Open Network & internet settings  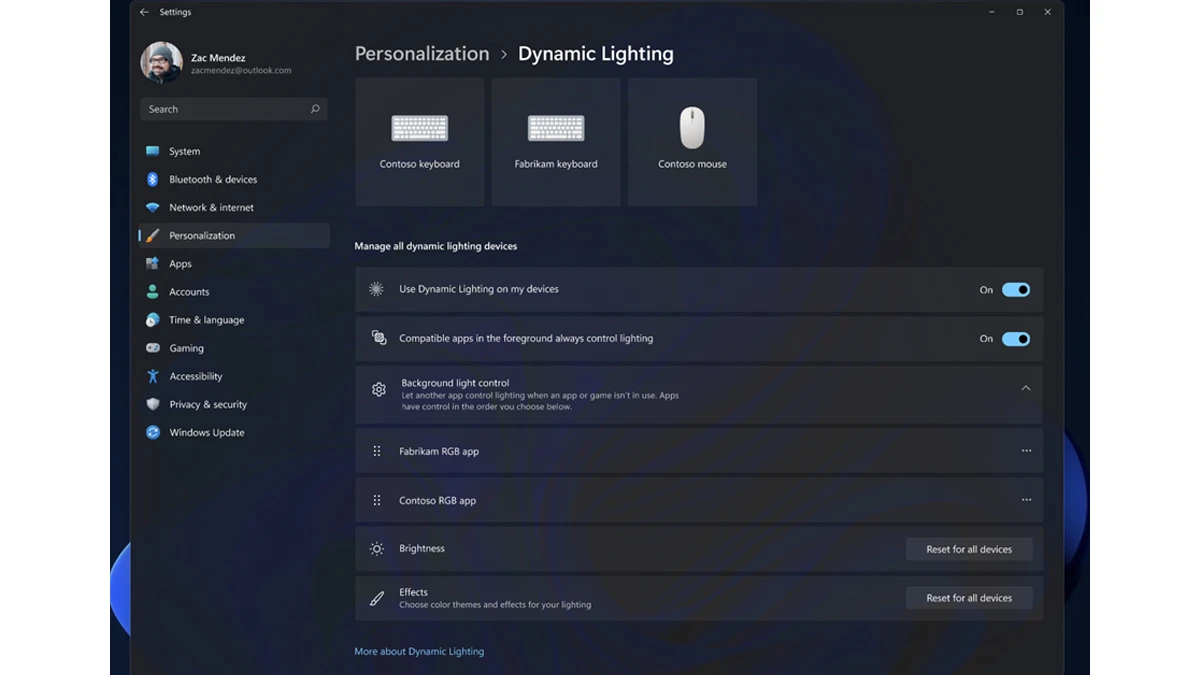pos(234,207)
